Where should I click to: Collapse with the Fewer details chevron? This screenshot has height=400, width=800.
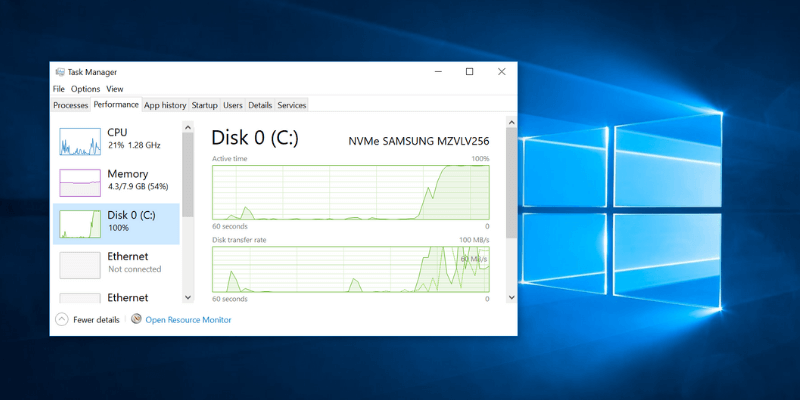point(61,320)
